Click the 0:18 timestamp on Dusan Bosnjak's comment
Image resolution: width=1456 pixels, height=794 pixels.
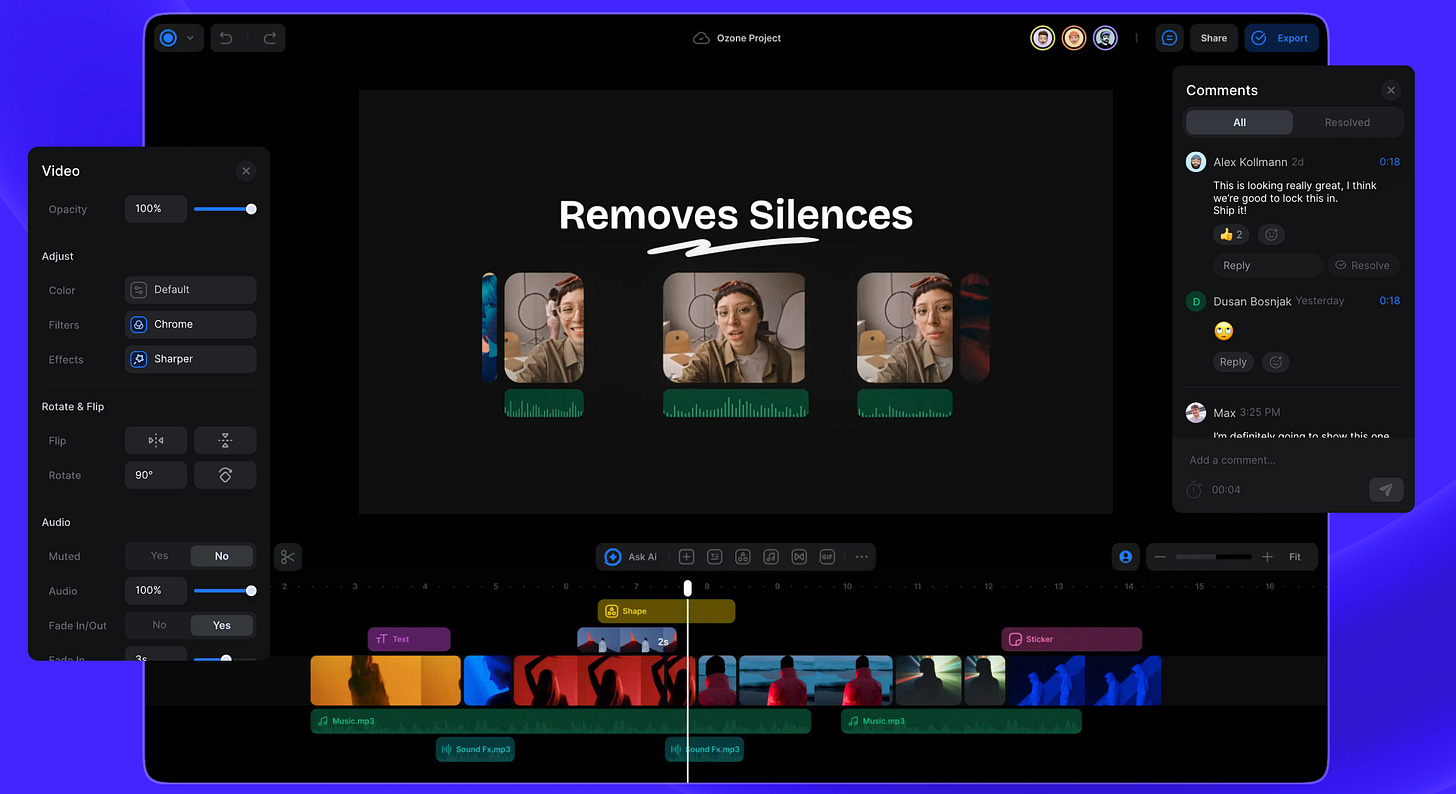[x=1389, y=300]
